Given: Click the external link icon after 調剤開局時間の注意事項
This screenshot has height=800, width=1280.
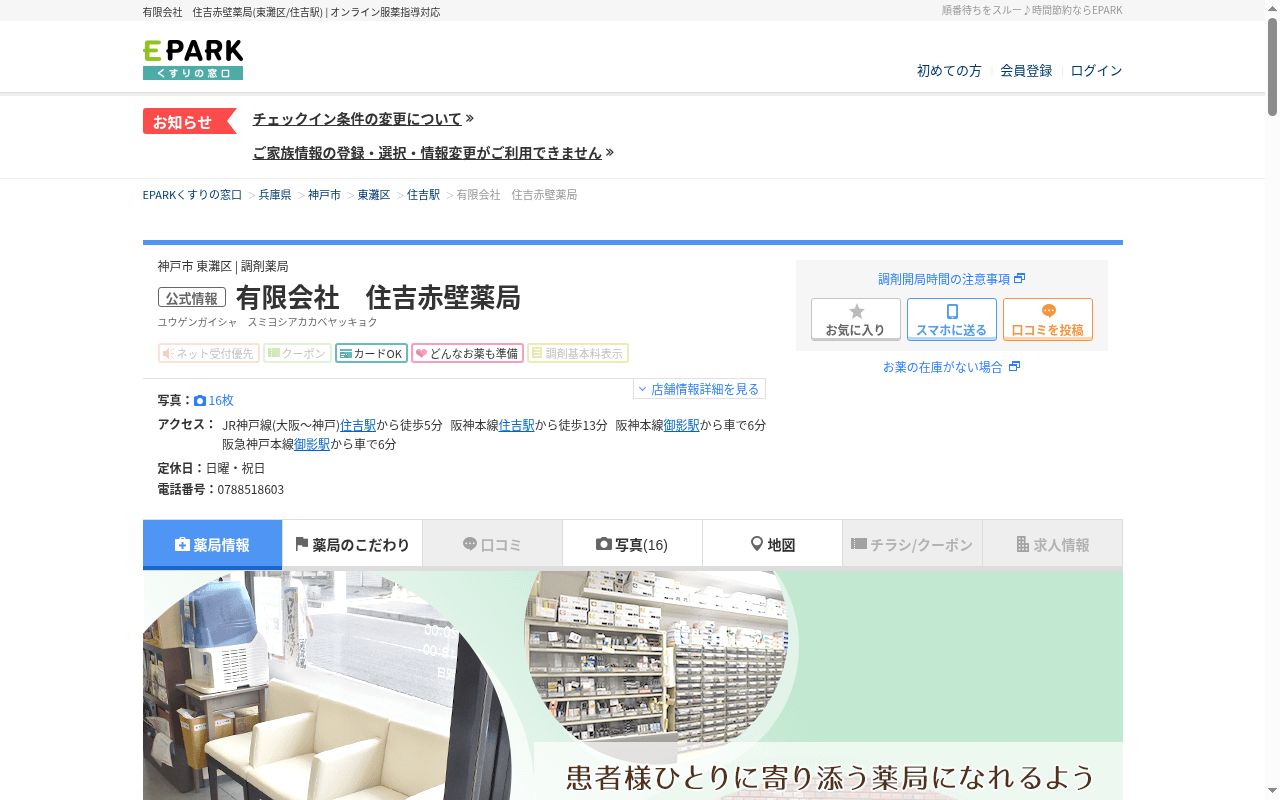Looking at the screenshot, I should 1020,279.
